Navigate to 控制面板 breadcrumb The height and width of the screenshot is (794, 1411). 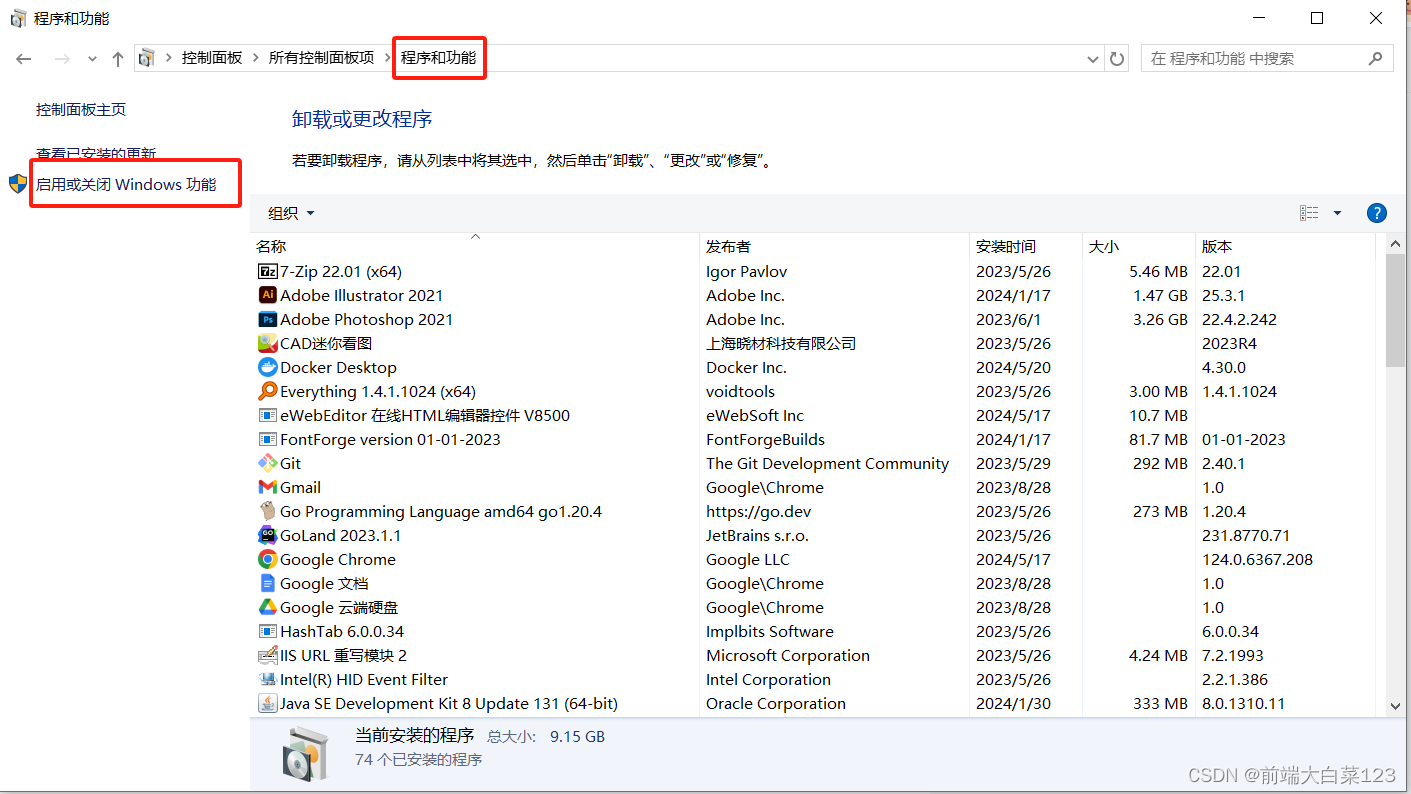pyautogui.click(x=212, y=59)
